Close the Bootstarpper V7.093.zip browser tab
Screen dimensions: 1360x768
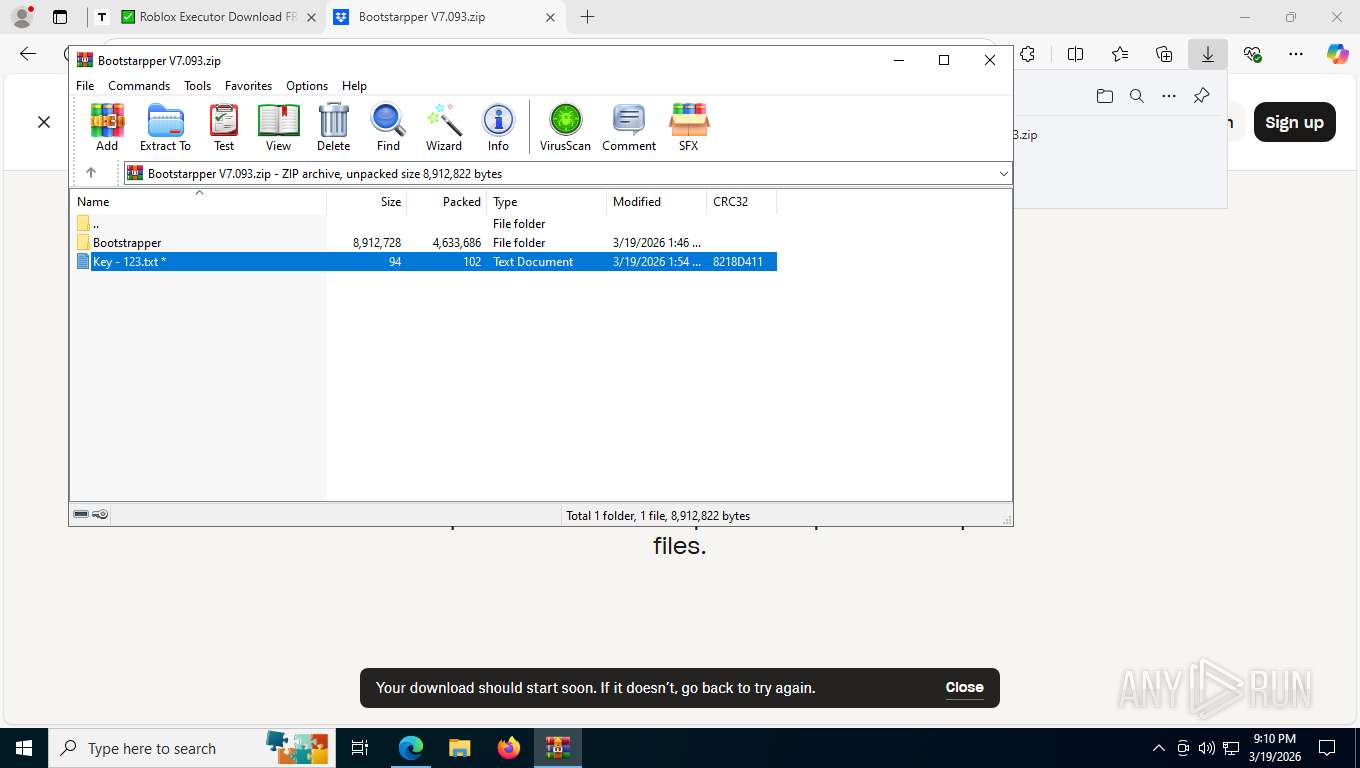(x=550, y=17)
